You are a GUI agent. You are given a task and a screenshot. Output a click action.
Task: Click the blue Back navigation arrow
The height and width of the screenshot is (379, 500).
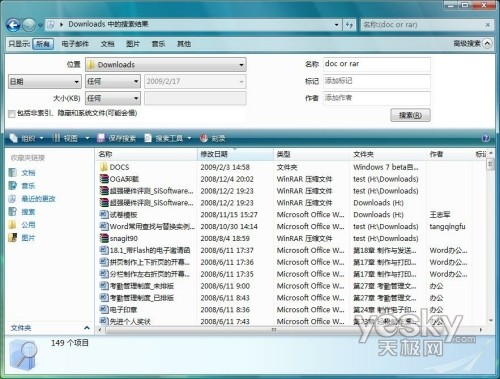tap(13, 25)
